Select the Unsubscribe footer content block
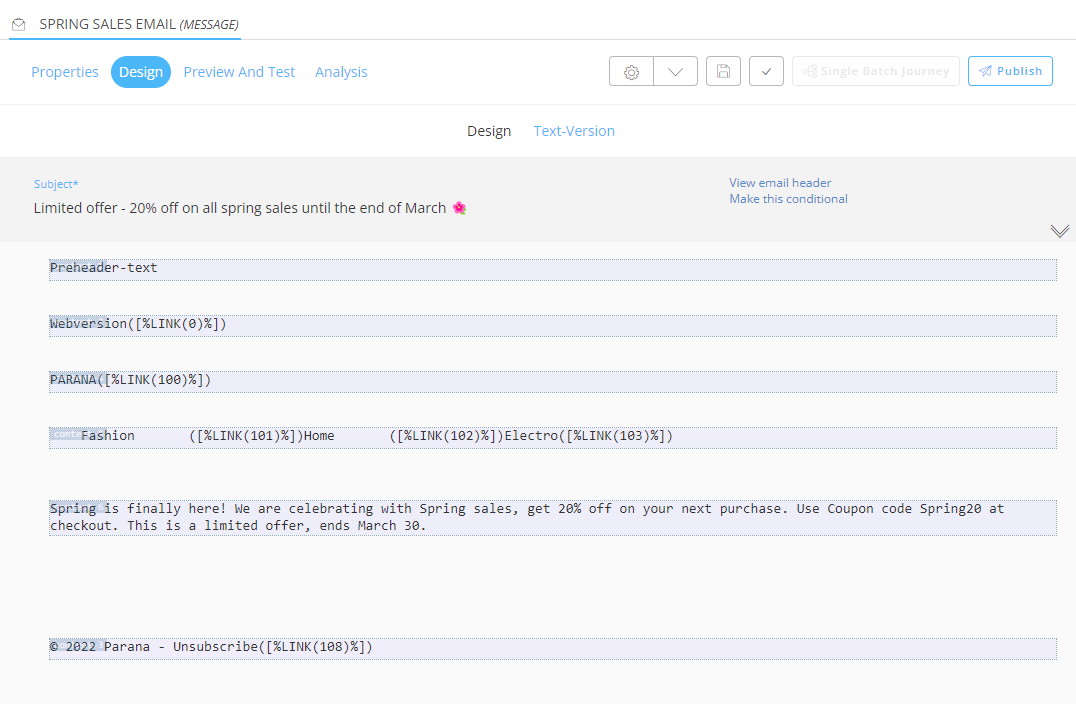 (x=552, y=648)
